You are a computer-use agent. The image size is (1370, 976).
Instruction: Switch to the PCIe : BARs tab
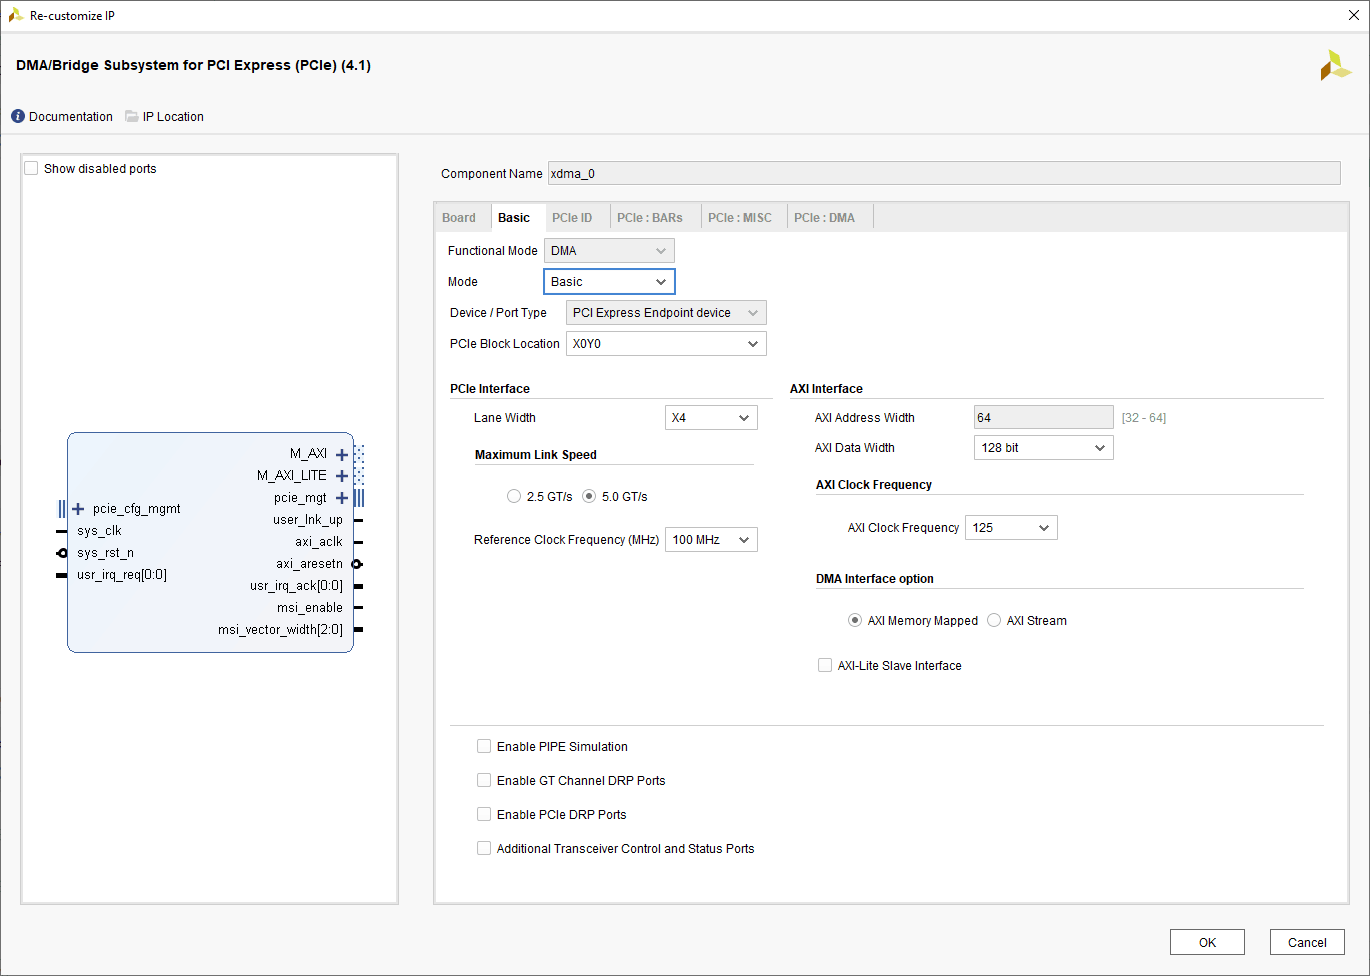(x=650, y=218)
